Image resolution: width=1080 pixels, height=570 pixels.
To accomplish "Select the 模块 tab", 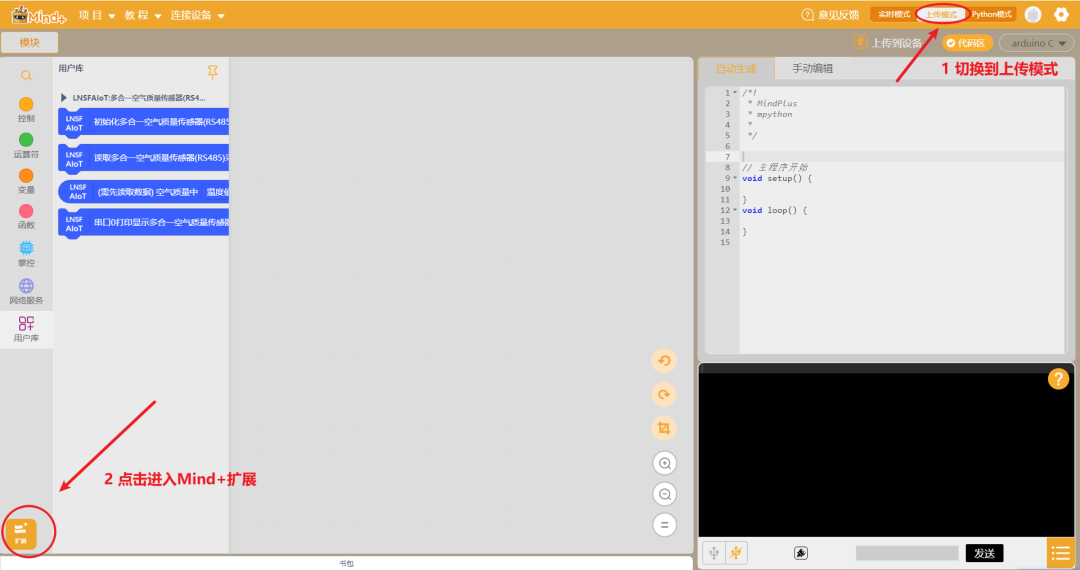I will (30, 42).
